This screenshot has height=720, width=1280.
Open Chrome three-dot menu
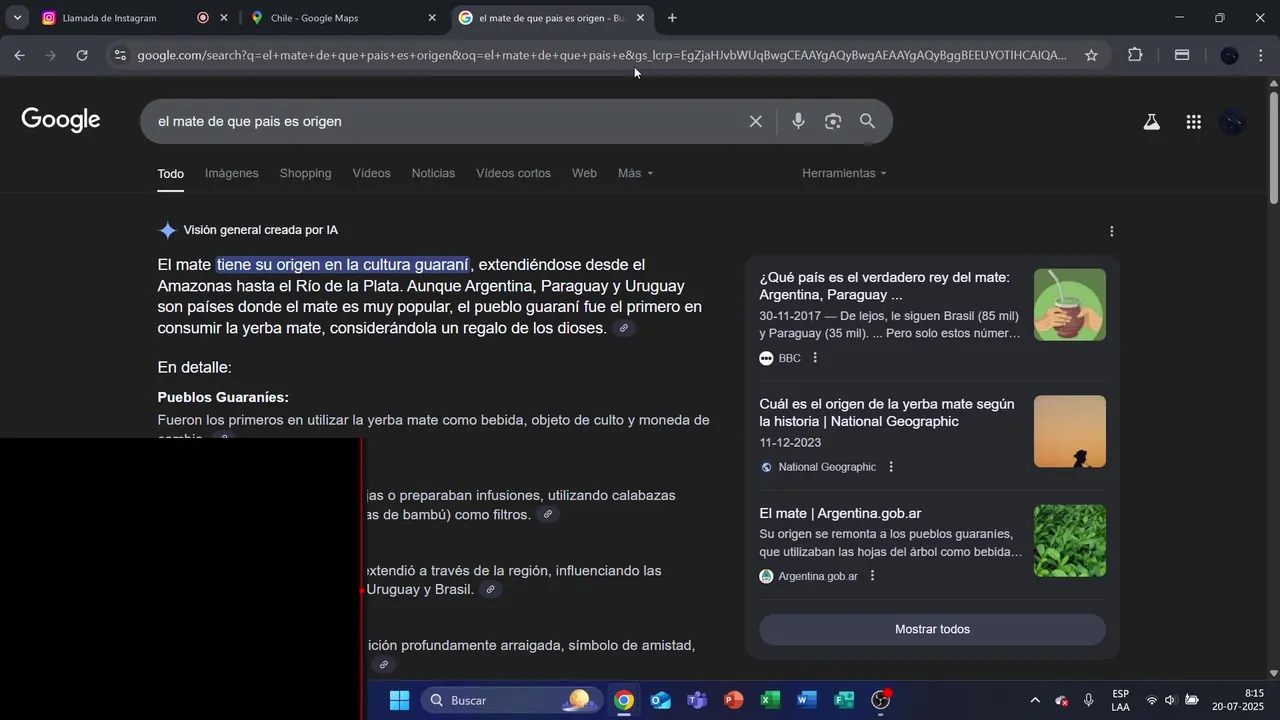1260,55
